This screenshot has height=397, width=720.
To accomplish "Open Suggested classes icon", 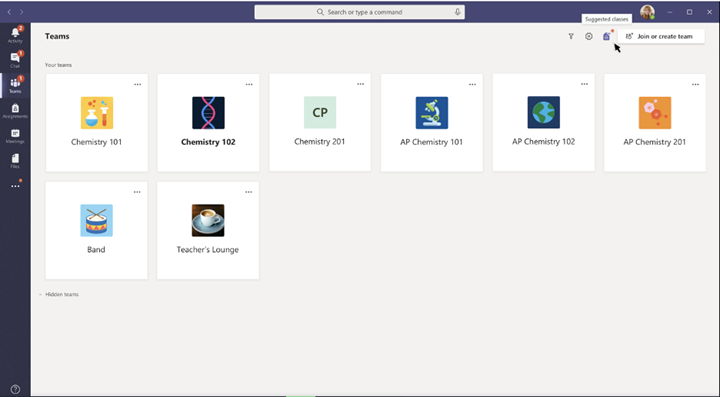I will 607,36.
